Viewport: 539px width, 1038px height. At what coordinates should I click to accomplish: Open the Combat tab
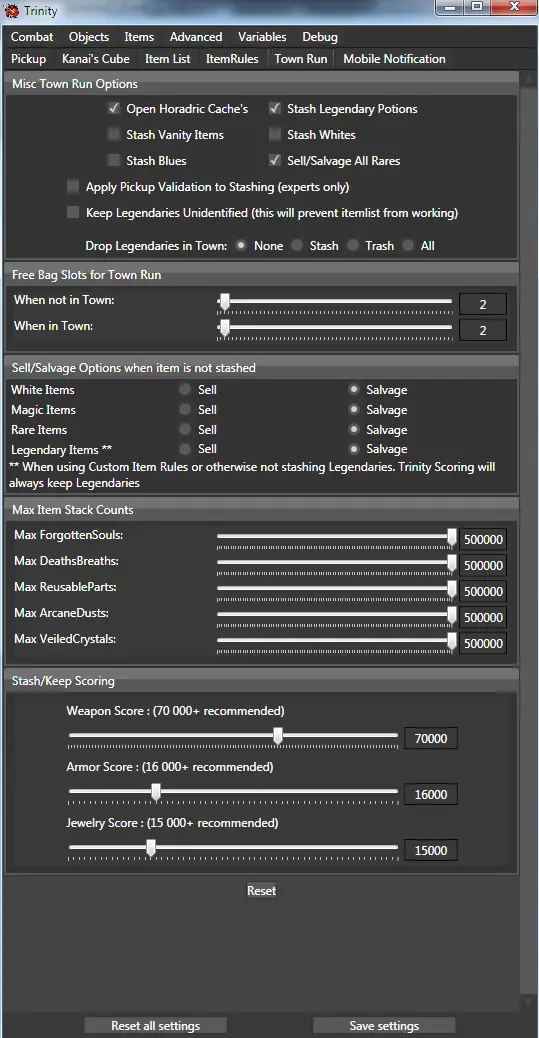[32, 37]
